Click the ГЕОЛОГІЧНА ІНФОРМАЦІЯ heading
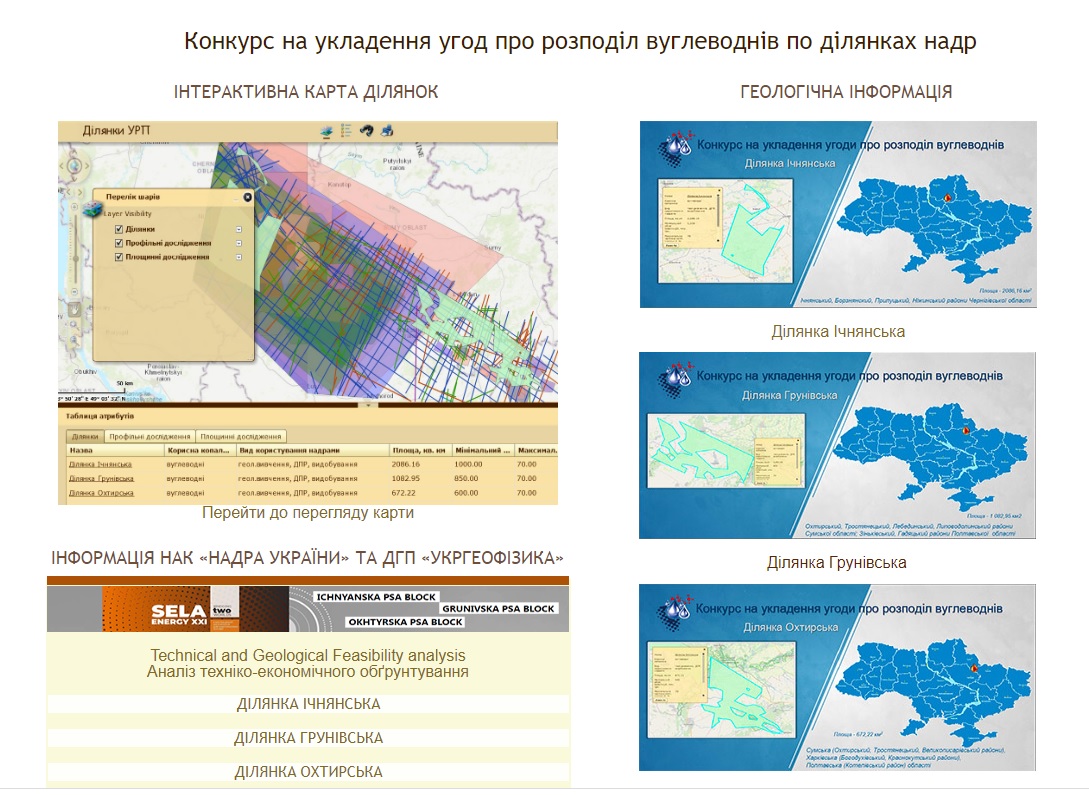1089x795 pixels. (x=846, y=92)
